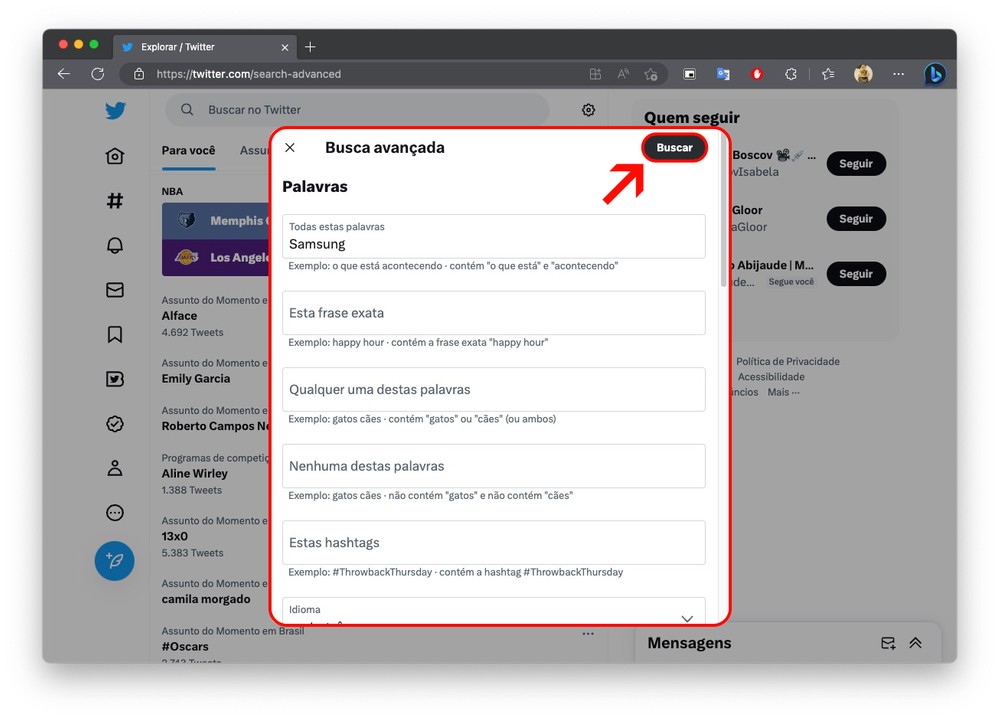Viewport: 1000px width, 720px height.
Task: Open the browser Extensions puzzle icon
Action: [791, 74]
